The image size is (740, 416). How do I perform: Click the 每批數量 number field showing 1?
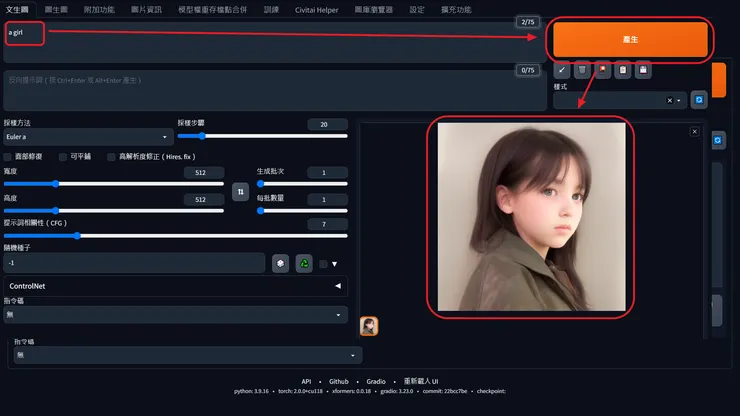coord(327,200)
